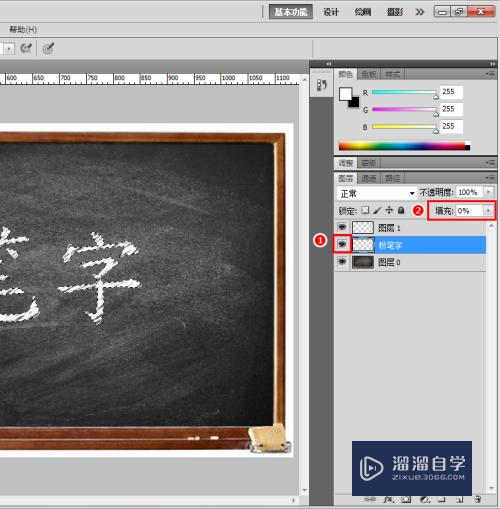Open the blend mode 正常 dropdown

377,193
